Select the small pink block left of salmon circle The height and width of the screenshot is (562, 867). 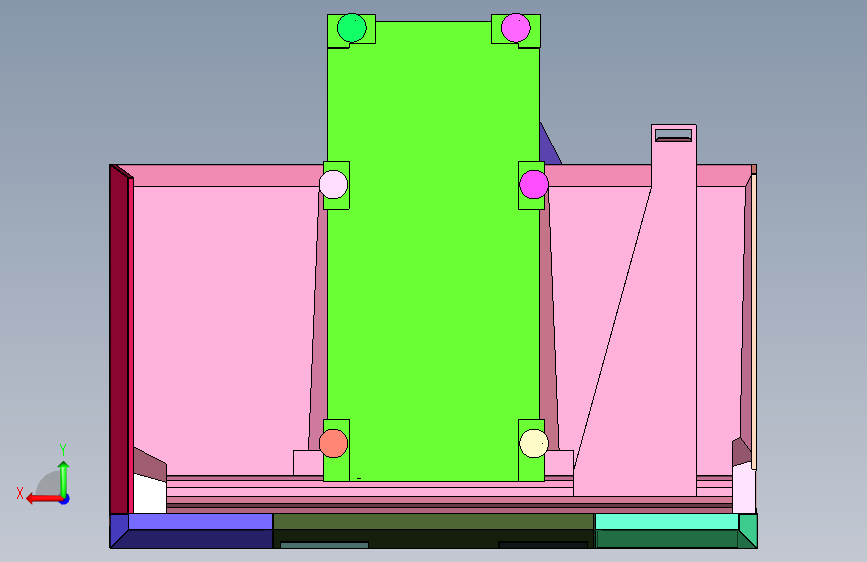(x=308, y=463)
